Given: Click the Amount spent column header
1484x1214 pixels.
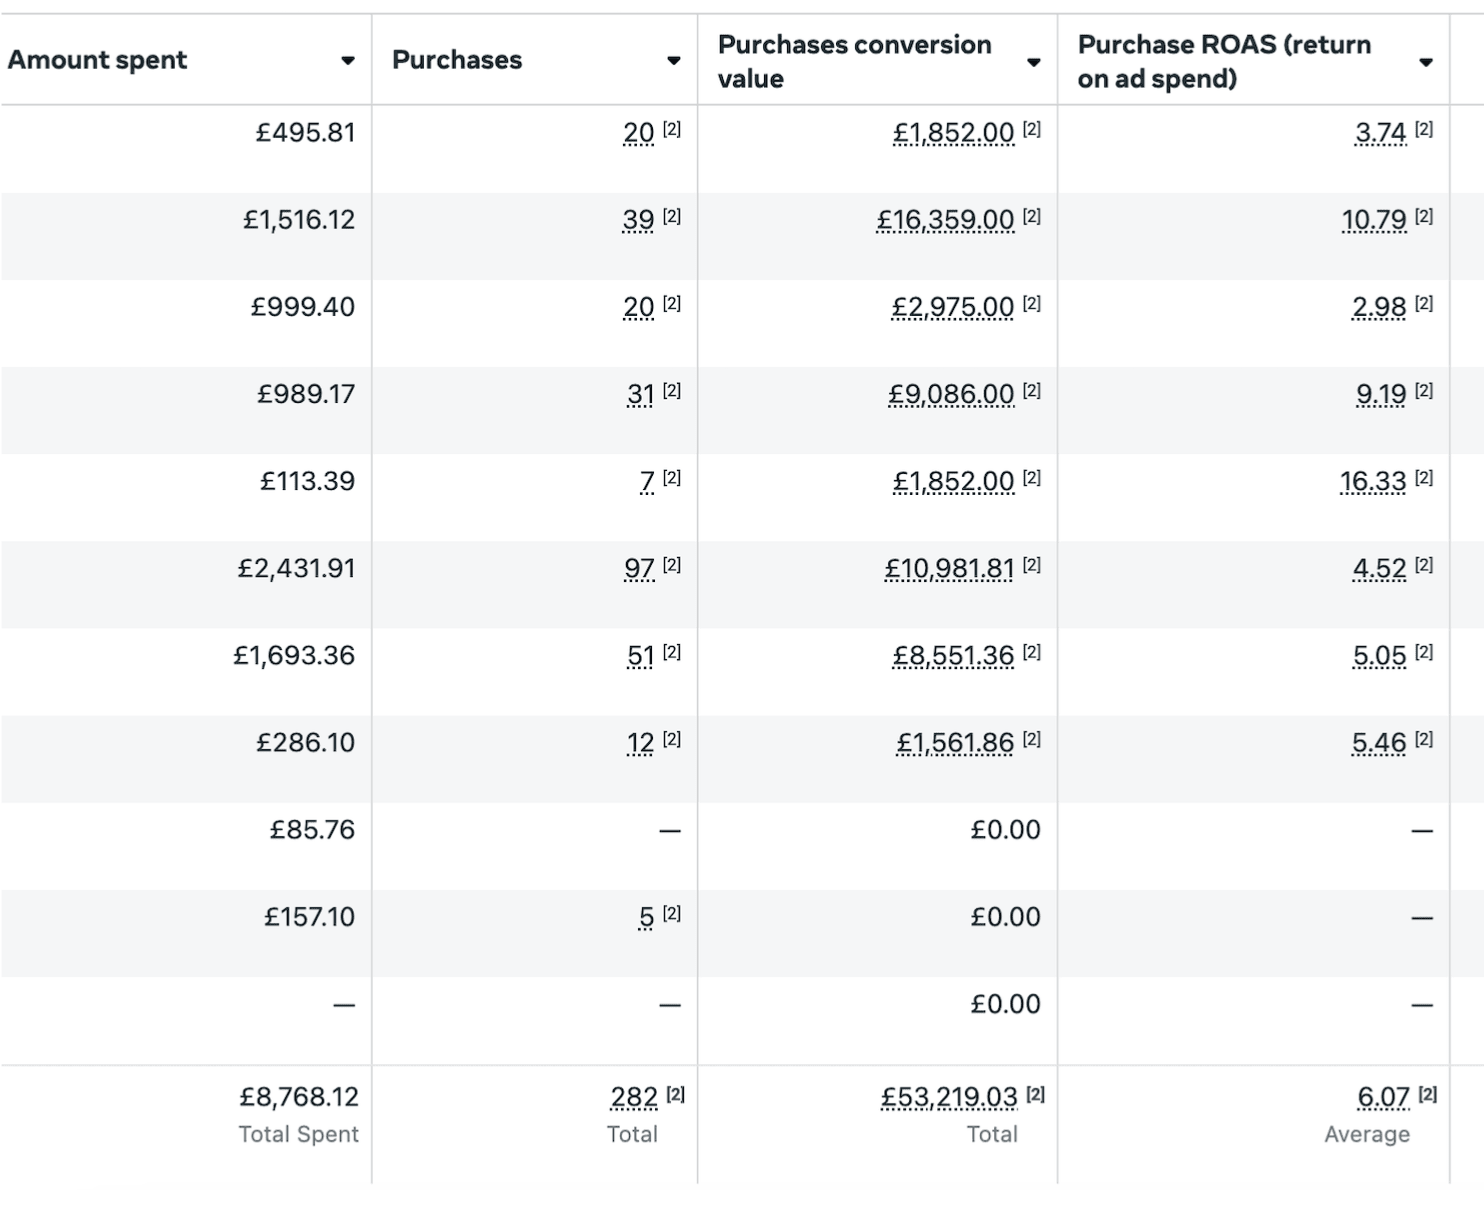Looking at the screenshot, I should coord(97,60).
